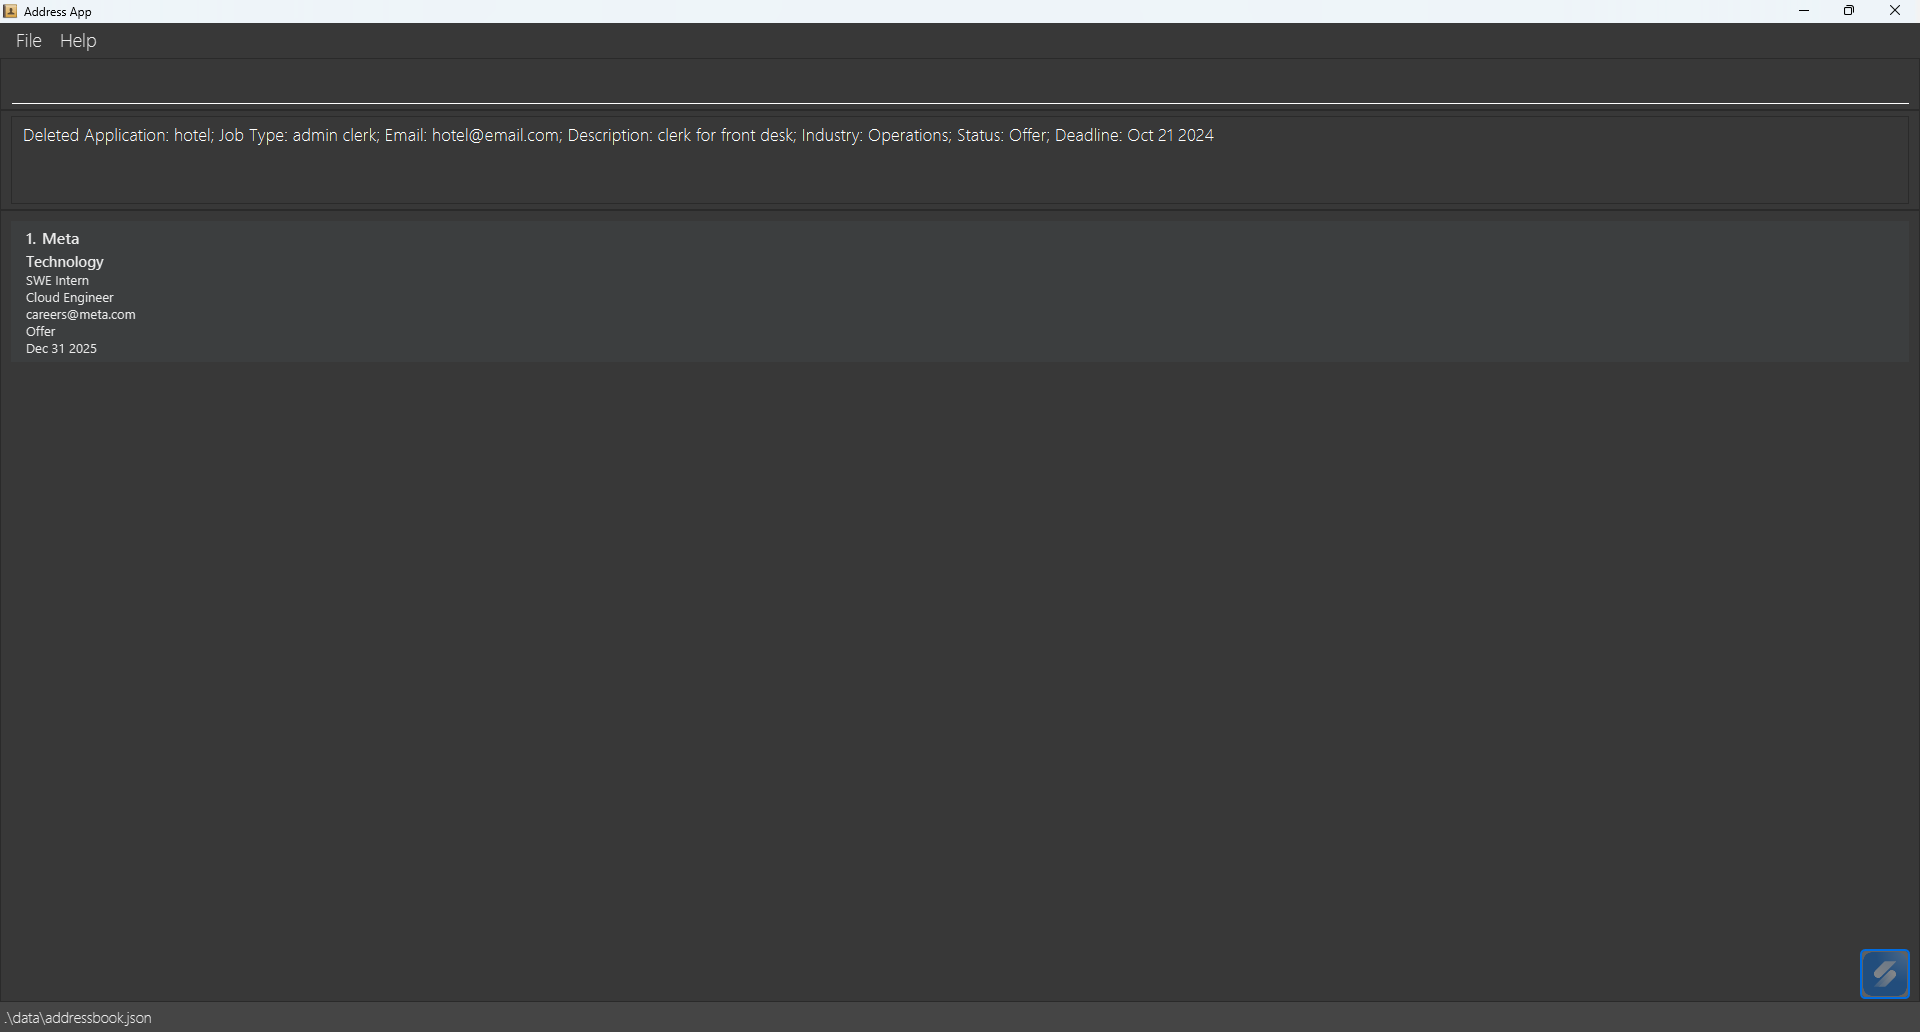Click the Offer status label

point(40,331)
